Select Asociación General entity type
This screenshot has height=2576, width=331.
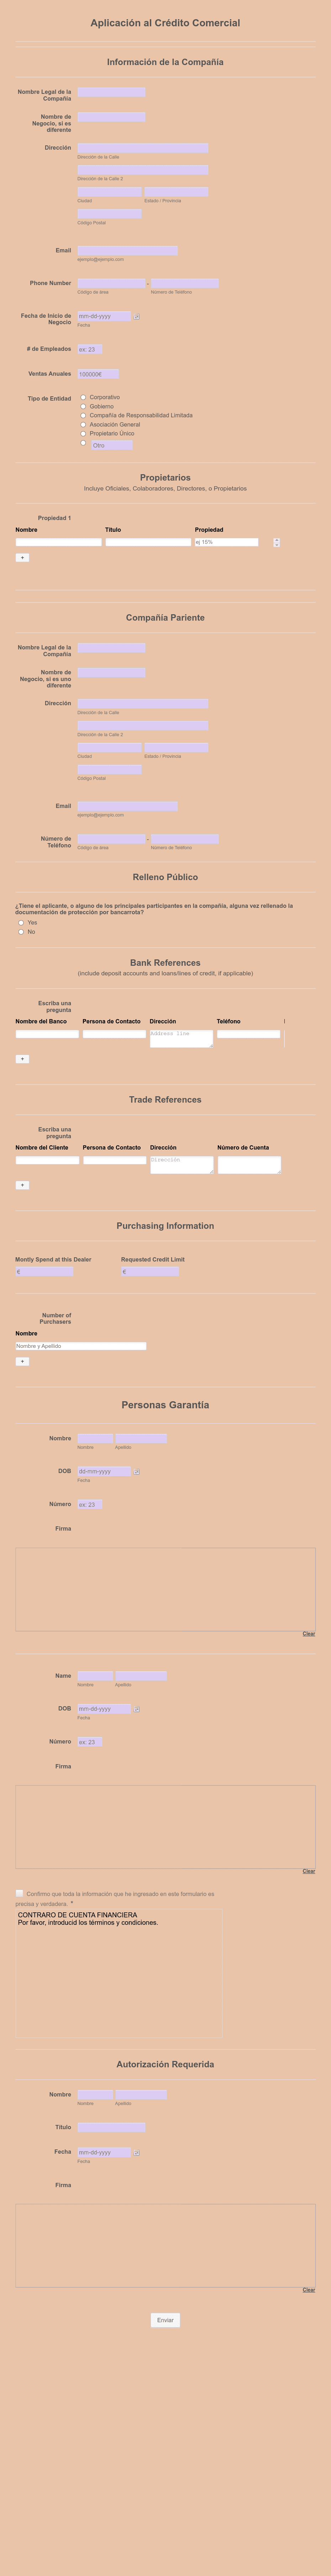[x=83, y=424]
